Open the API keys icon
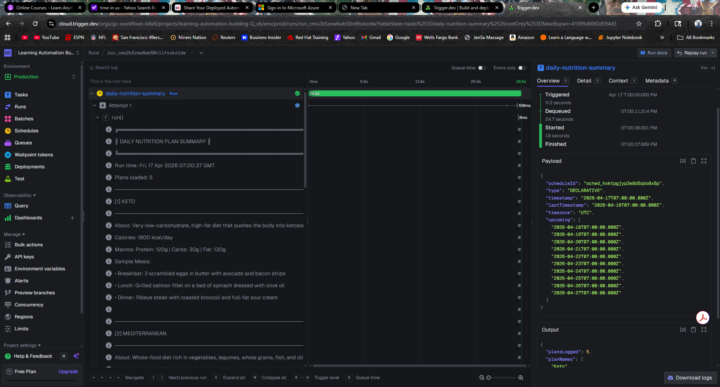The width and height of the screenshot is (720, 387). (8, 257)
